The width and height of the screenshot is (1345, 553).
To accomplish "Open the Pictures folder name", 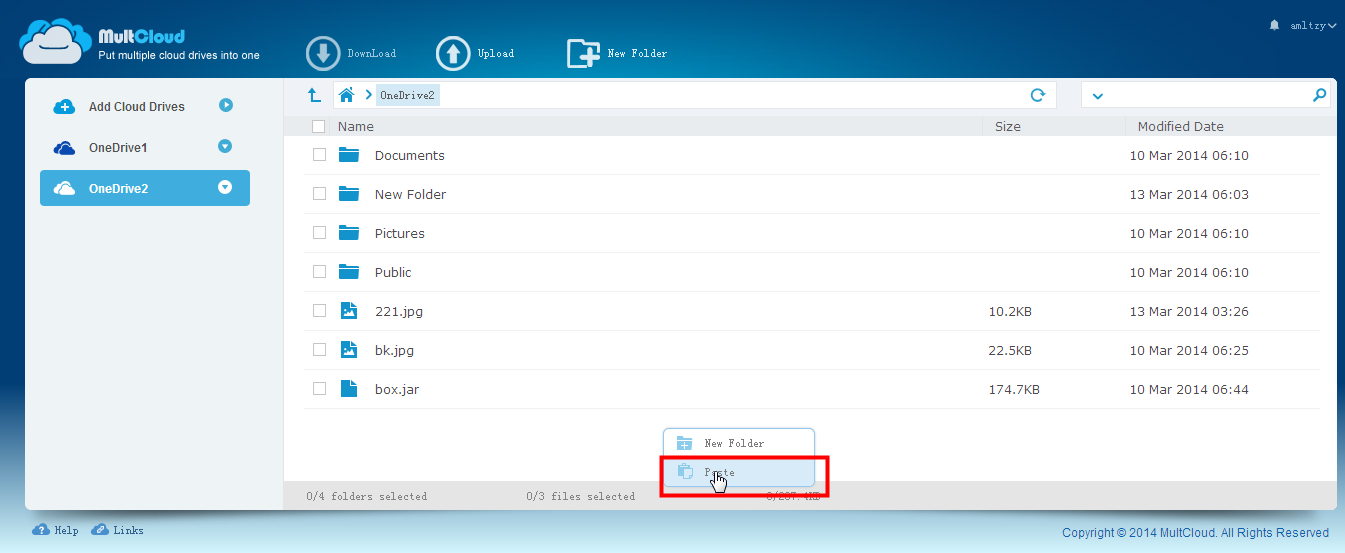I will 400,233.
